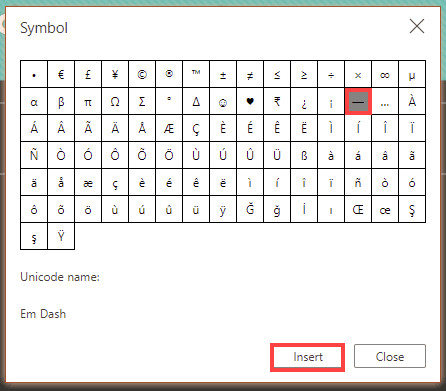Select capital A with grave accent
Image resolution: width=446 pixels, height=391 pixels.
(412, 101)
